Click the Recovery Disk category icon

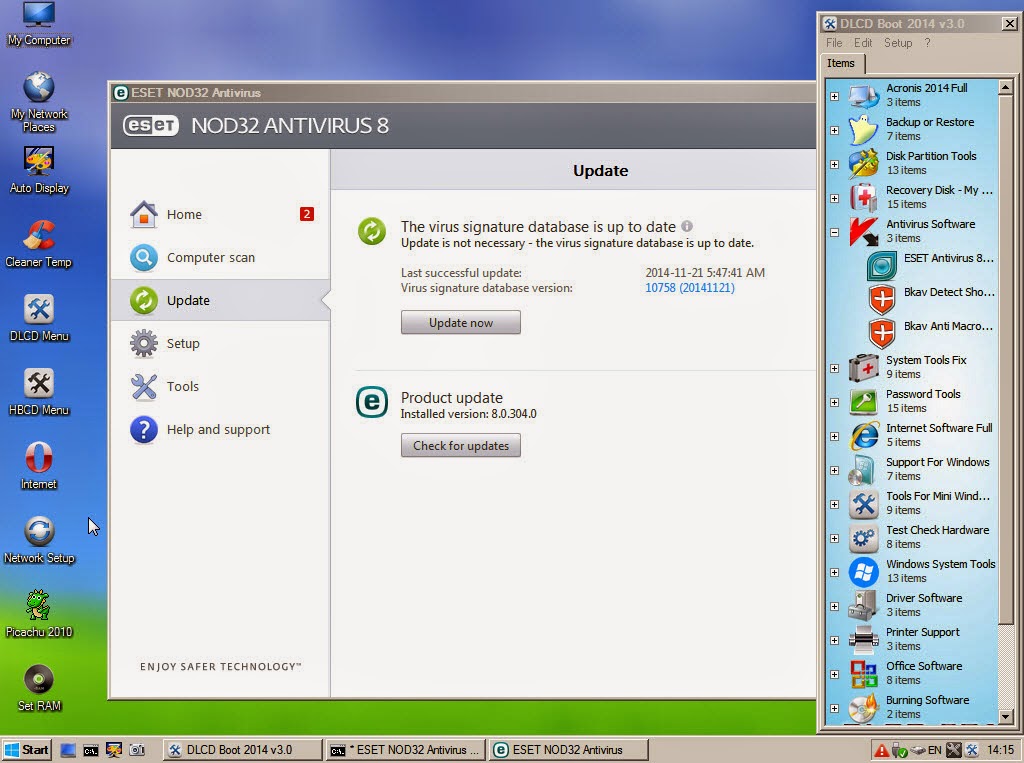[863, 198]
